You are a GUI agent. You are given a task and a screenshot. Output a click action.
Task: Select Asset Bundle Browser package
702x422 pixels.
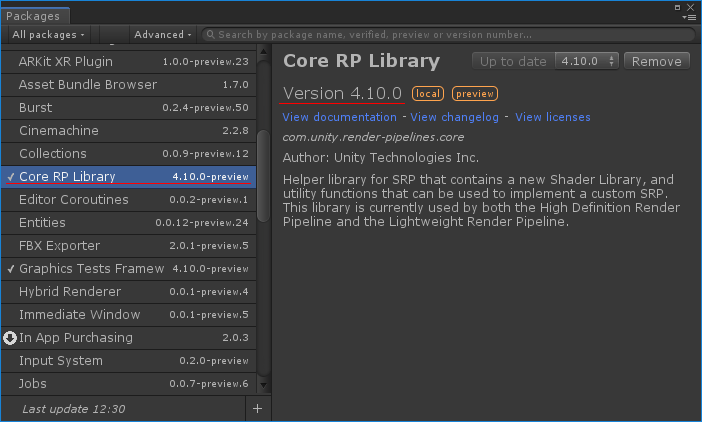coord(129,85)
